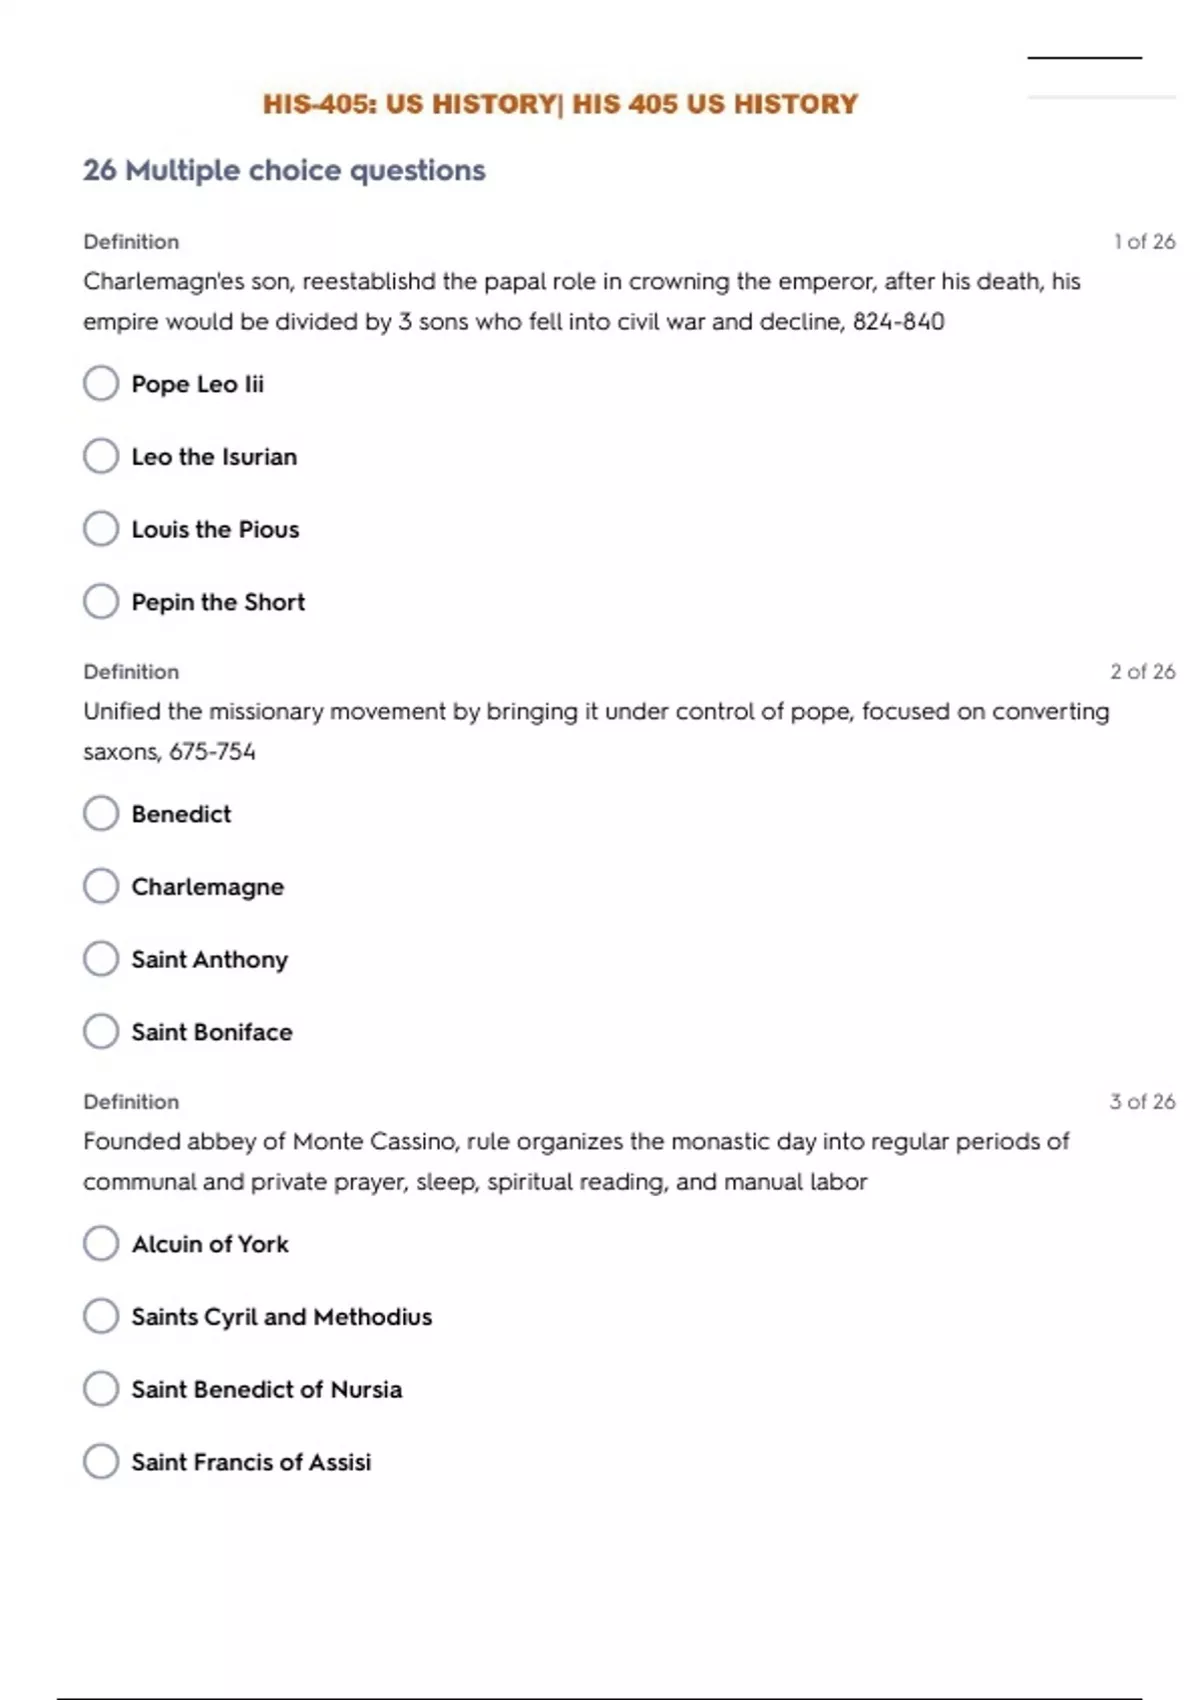Image resolution: width=1200 pixels, height=1700 pixels.
Task: Pick Pepin the Short radio button
Action: (101, 602)
